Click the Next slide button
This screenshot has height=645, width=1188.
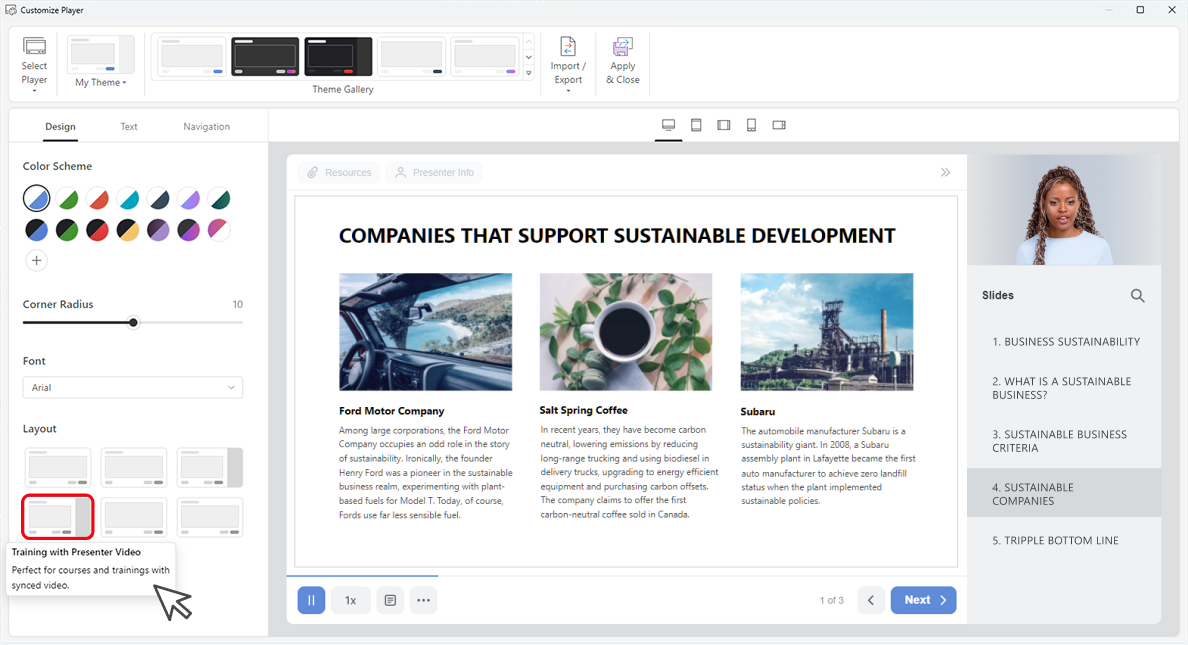pyautogui.click(x=922, y=600)
